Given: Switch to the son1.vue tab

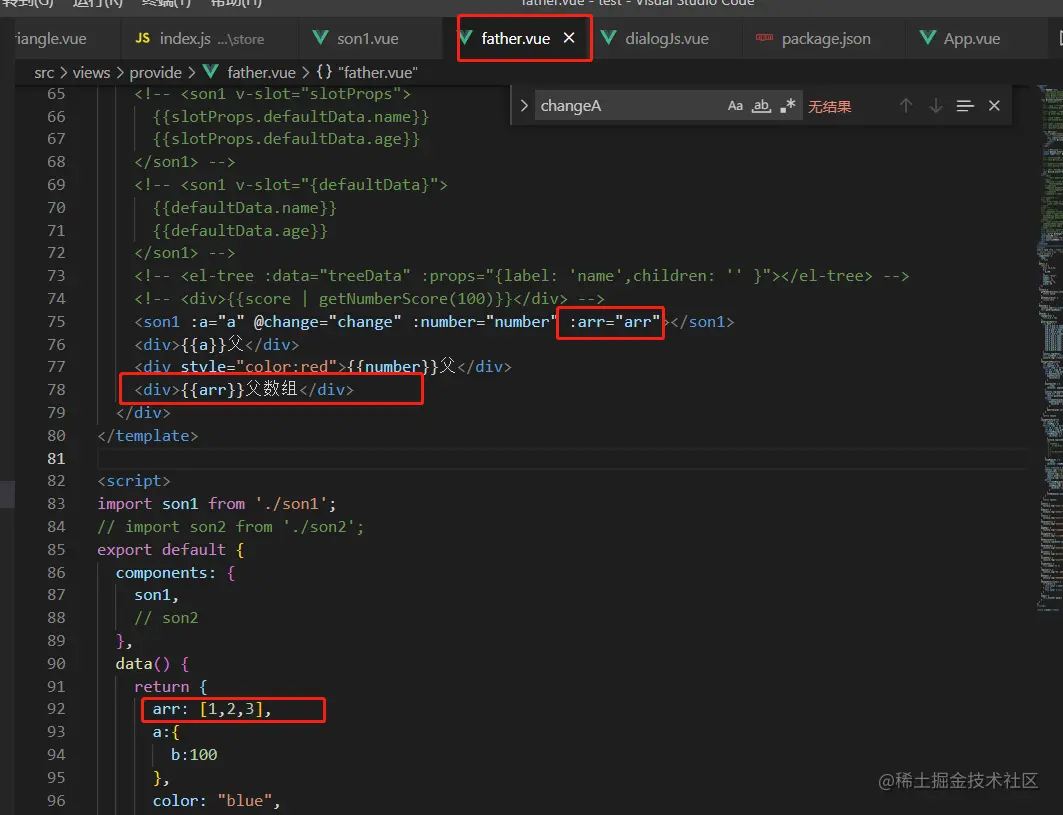Looking at the screenshot, I should (367, 39).
